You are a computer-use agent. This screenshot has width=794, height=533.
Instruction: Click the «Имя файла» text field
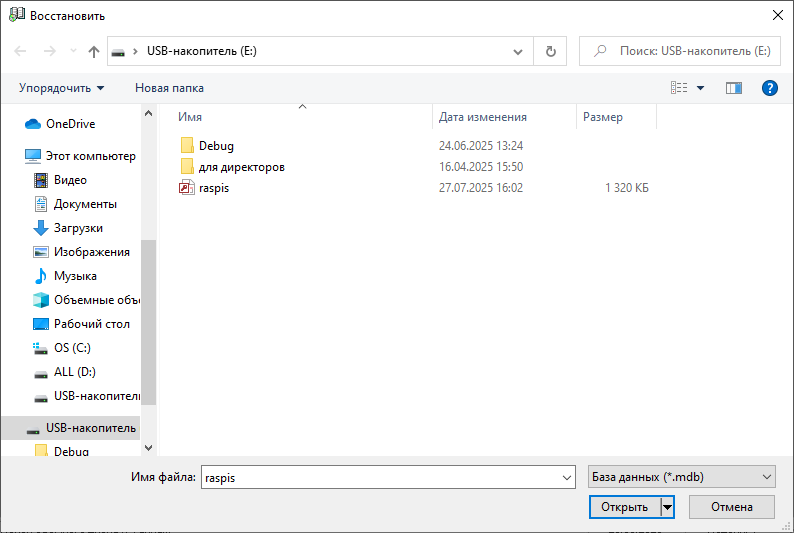(x=387, y=477)
